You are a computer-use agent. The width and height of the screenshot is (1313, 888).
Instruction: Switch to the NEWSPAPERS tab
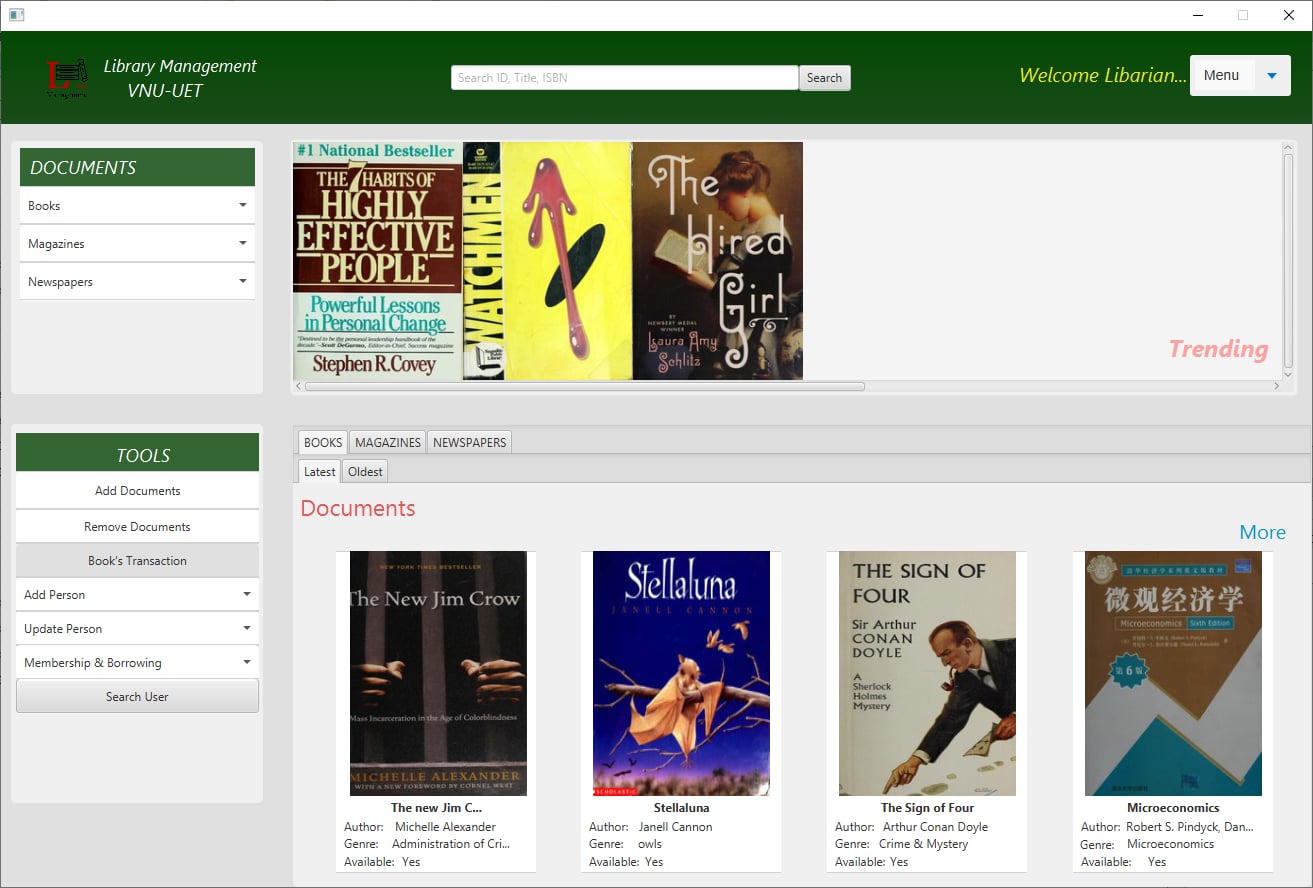(x=470, y=442)
